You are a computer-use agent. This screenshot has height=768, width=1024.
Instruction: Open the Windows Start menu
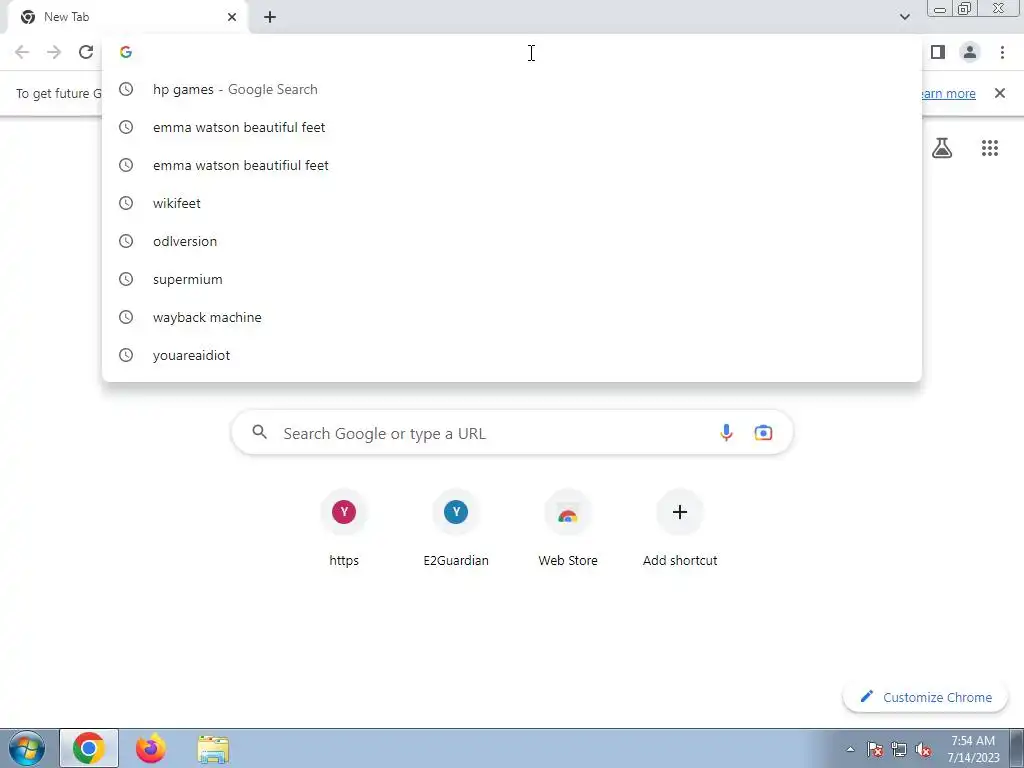coord(27,748)
